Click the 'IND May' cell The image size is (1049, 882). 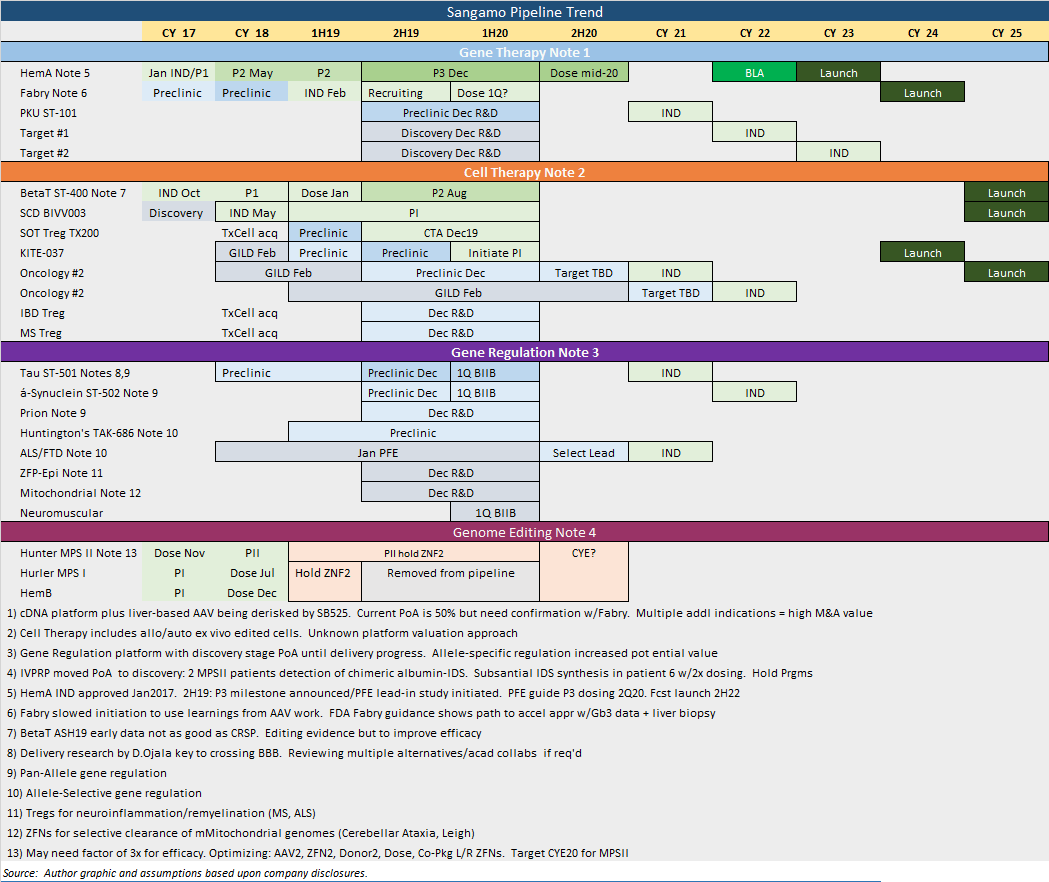point(252,213)
